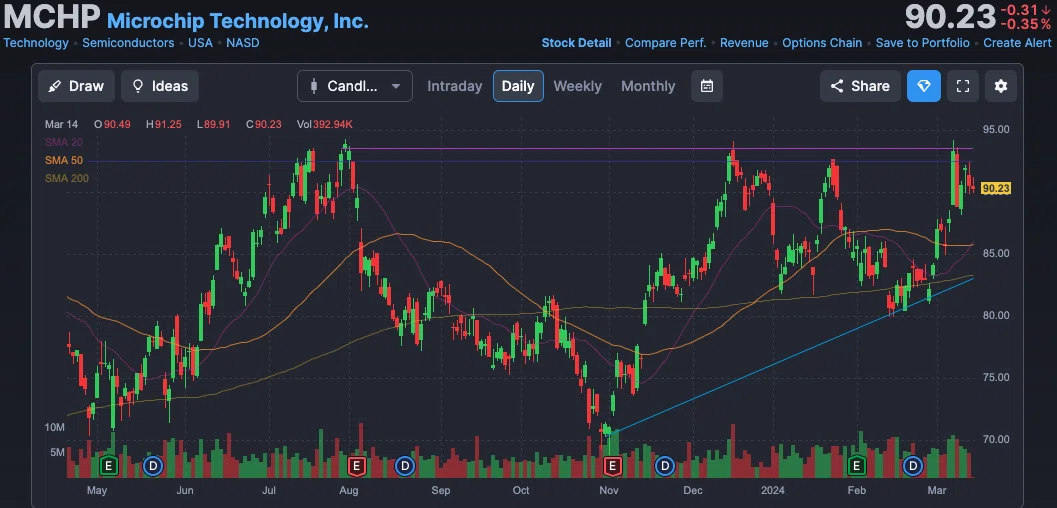The image size is (1057, 508).
Task: Switch to the Weekly timeframe tab
Action: pos(577,86)
